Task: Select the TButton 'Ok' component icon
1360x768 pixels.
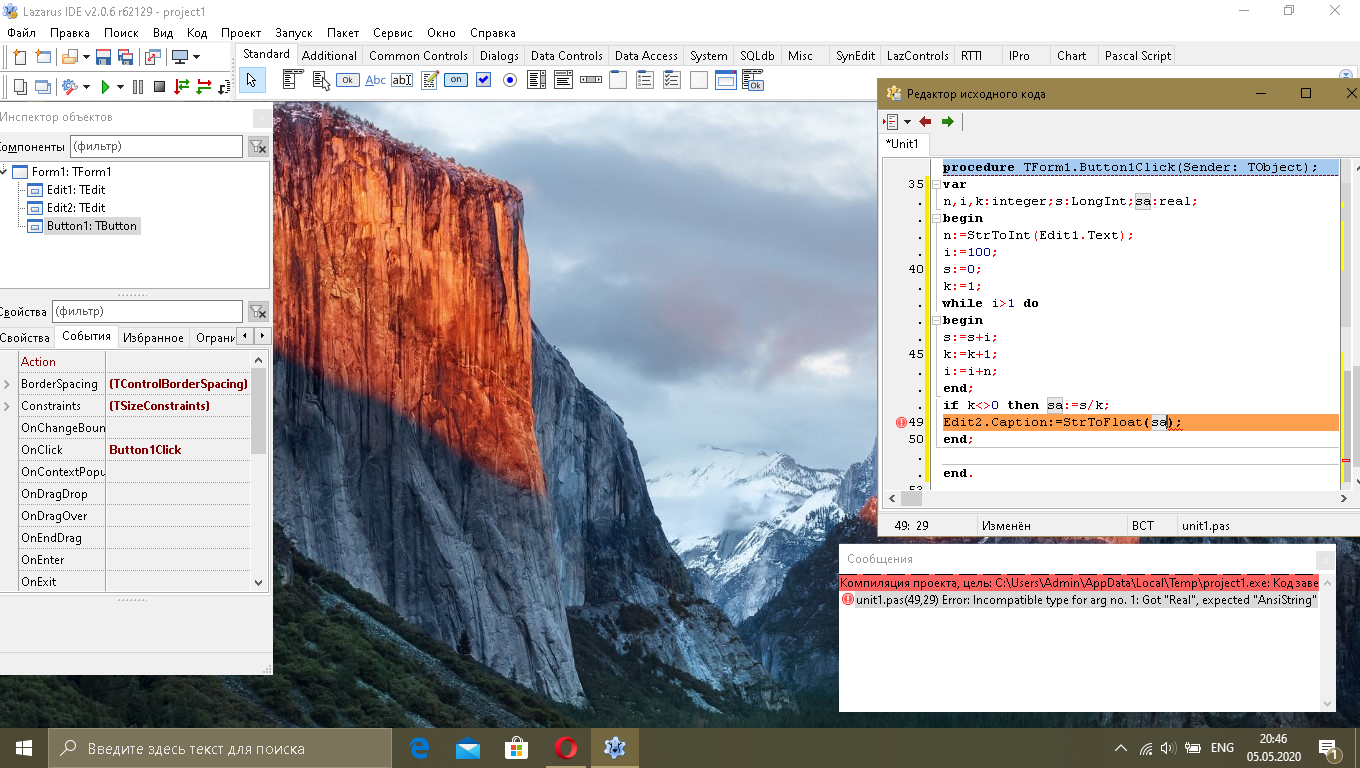Action: [347, 80]
